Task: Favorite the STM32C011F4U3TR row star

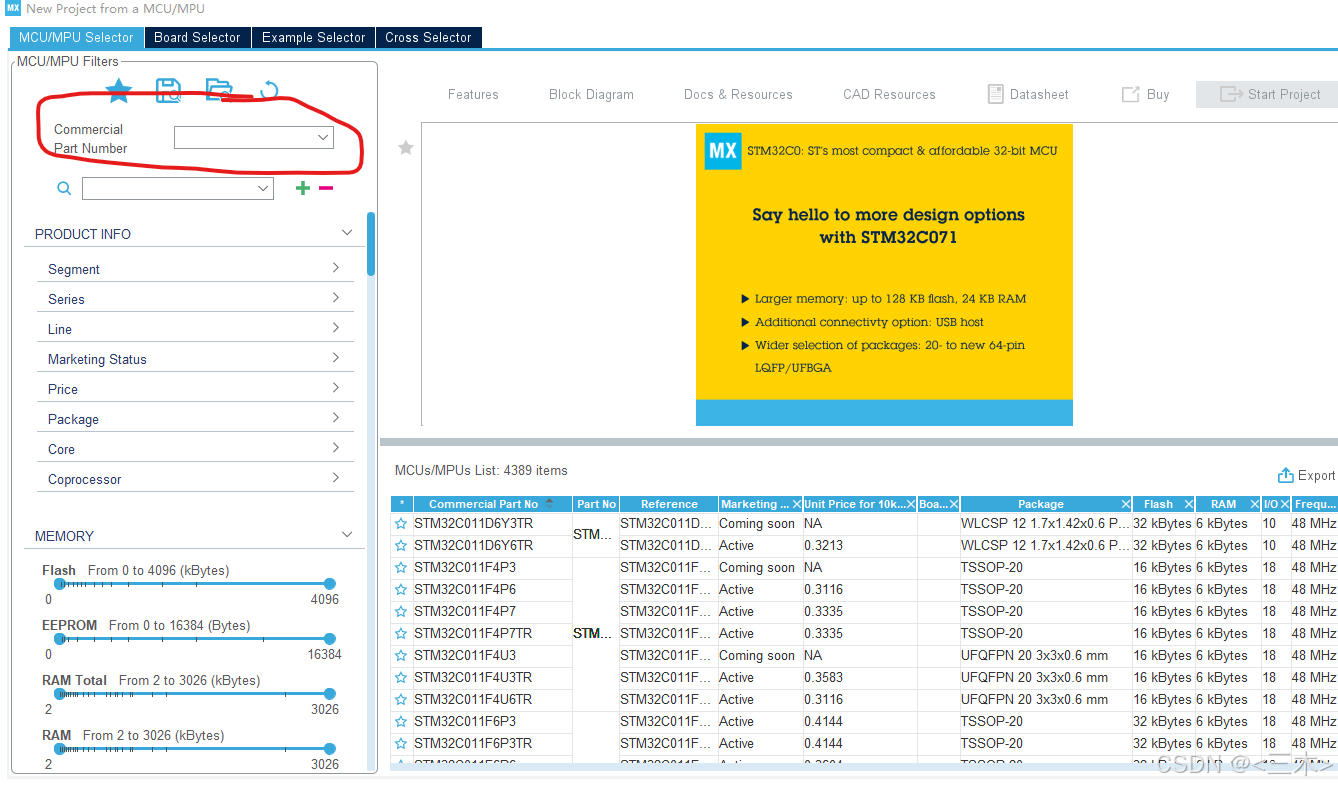Action: click(x=401, y=677)
